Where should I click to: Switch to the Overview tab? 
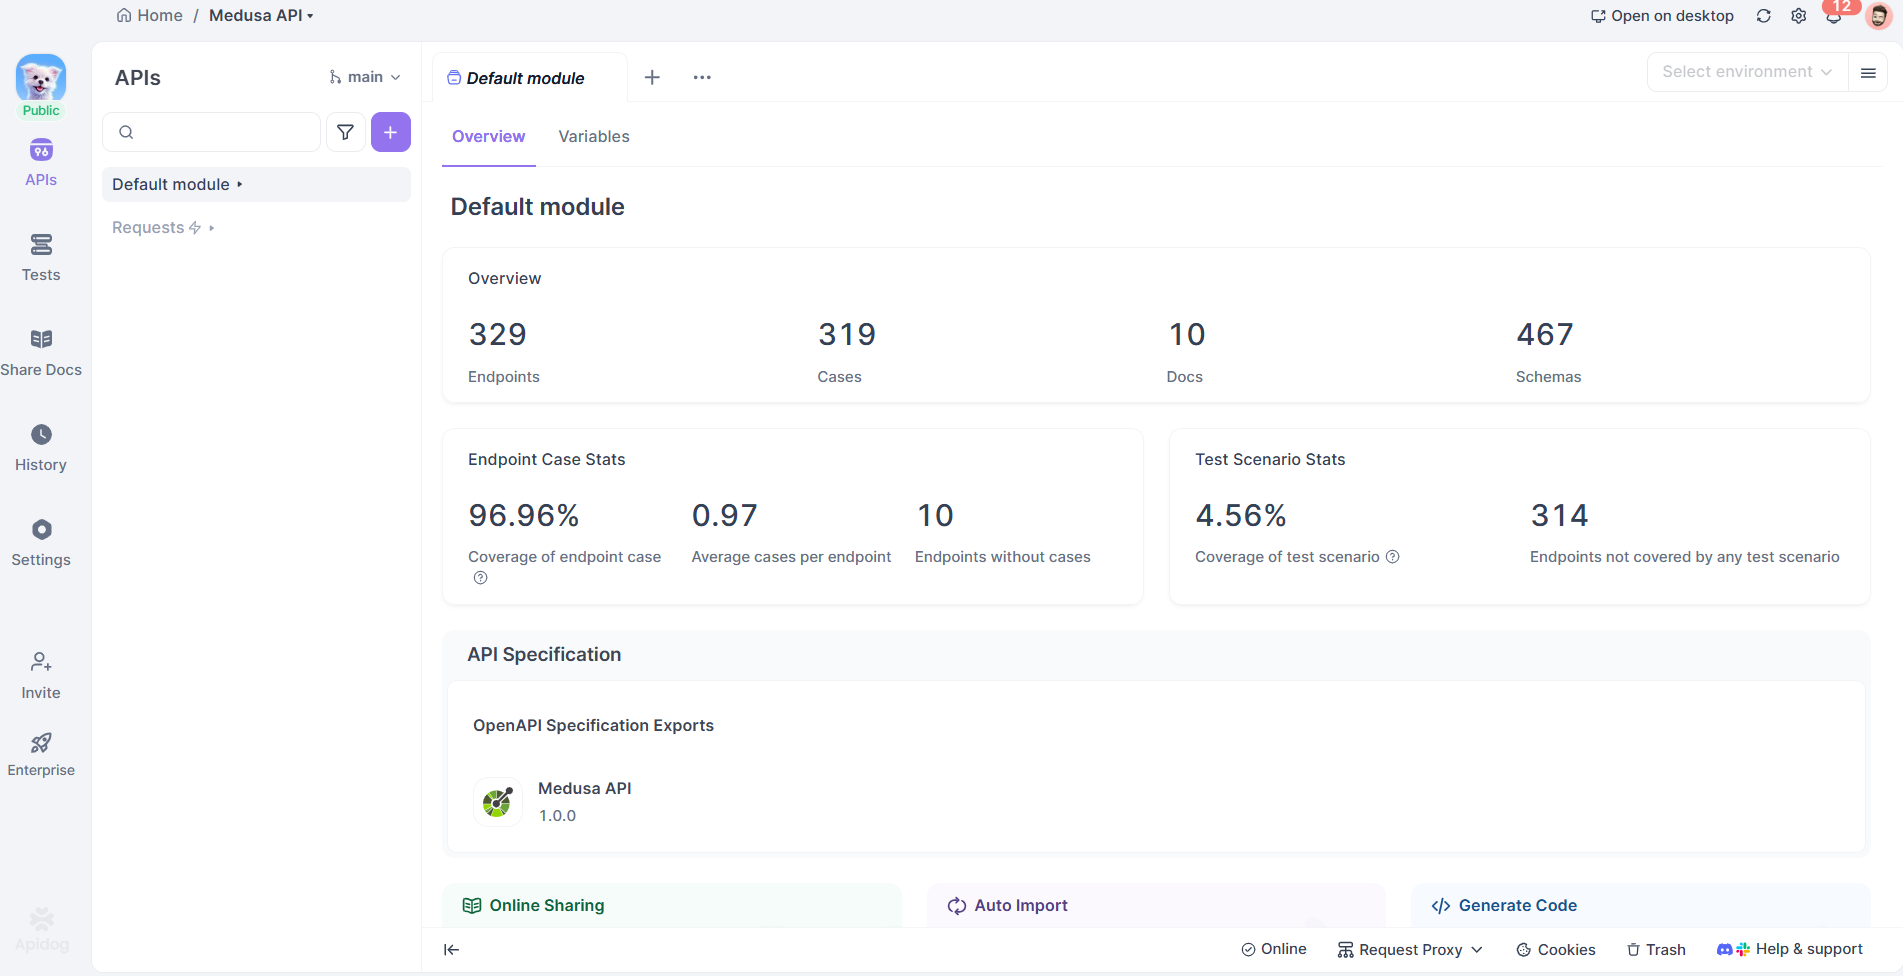488,137
